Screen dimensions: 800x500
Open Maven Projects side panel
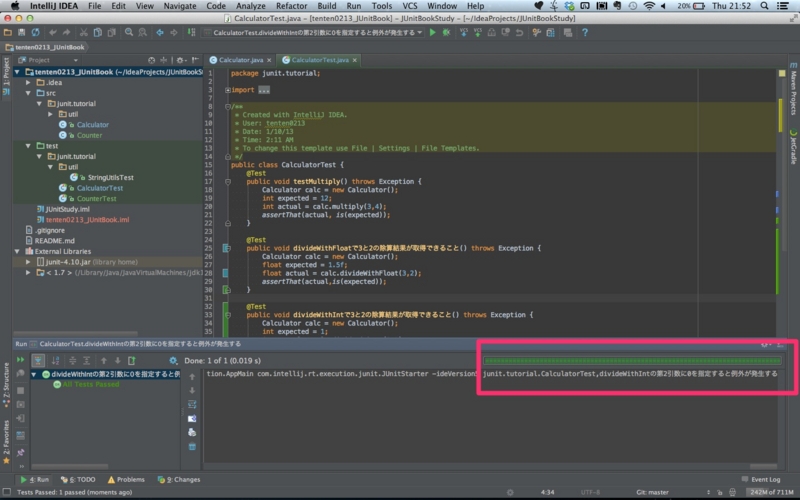793,88
